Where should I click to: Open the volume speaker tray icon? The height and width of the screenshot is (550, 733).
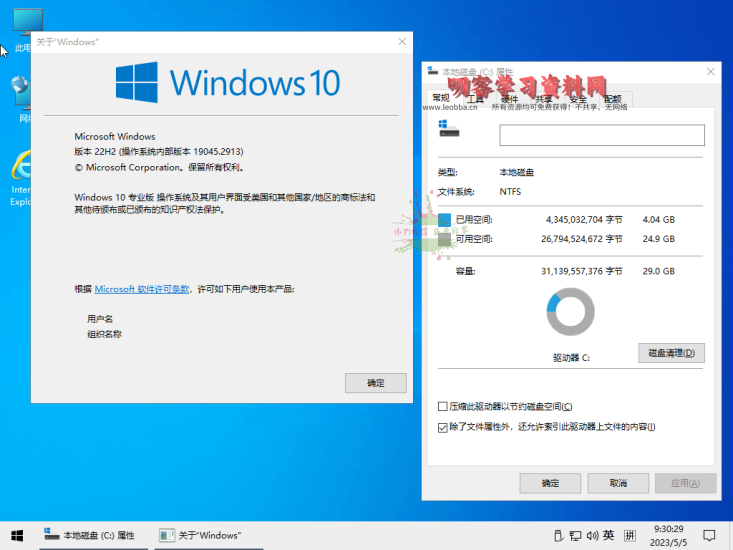click(592, 536)
